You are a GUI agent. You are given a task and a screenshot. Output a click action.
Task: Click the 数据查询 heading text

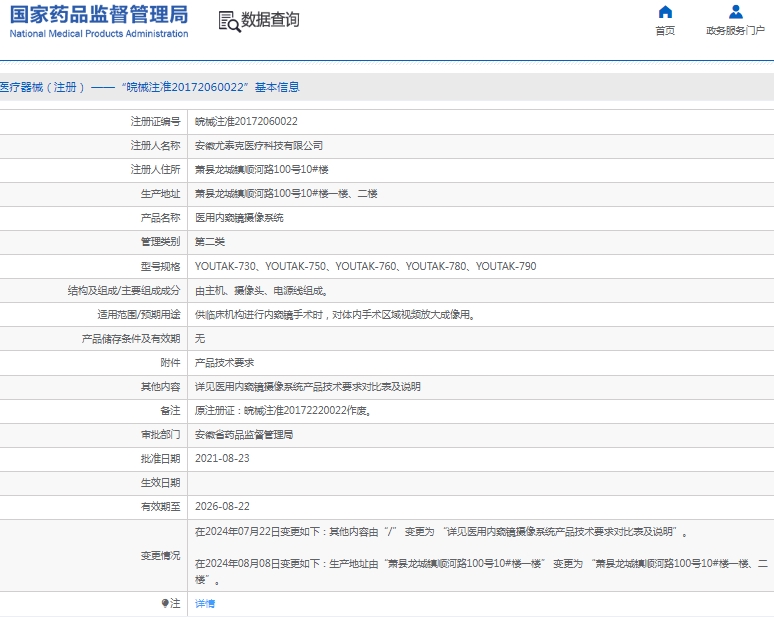click(x=270, y=20)
